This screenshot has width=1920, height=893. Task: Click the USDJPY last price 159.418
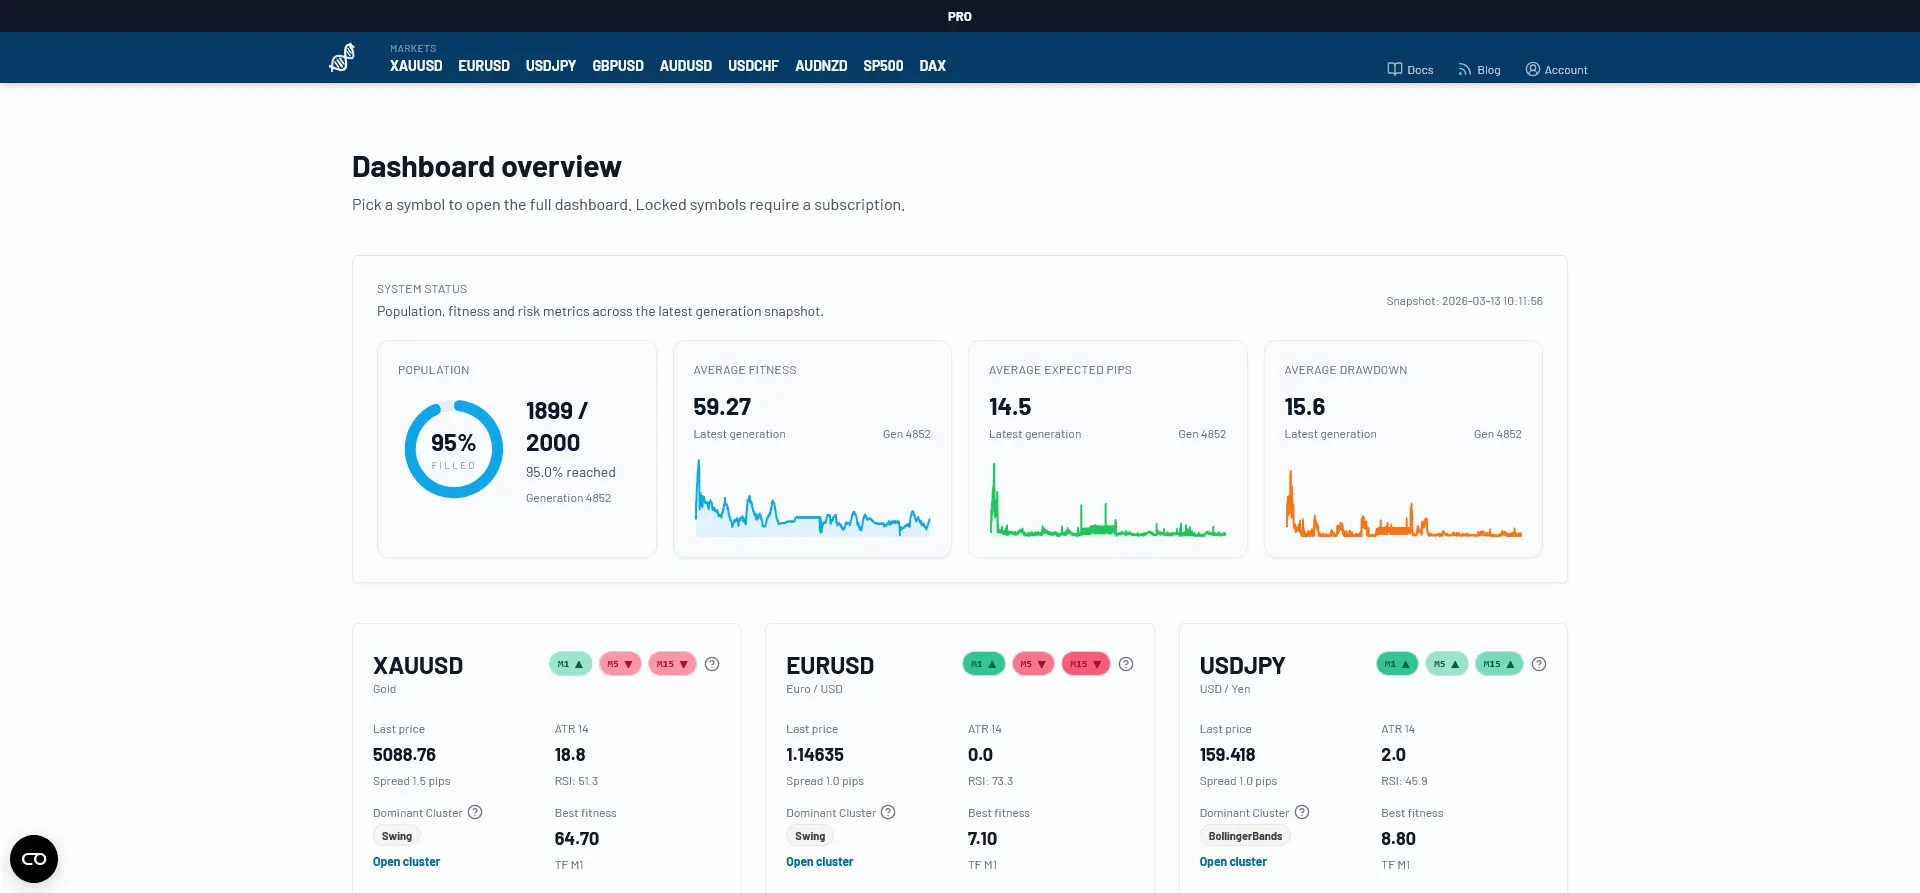point(1227,755)
